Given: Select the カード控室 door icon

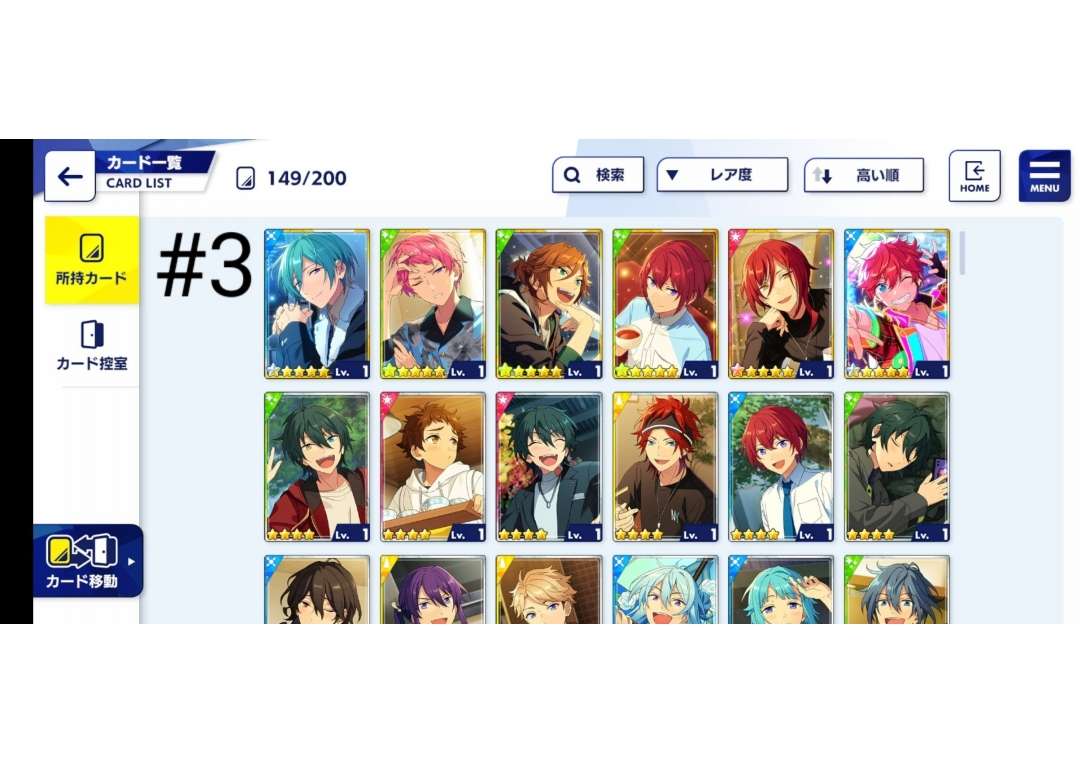Looking at the screenshot, I should tap(92, 334).
